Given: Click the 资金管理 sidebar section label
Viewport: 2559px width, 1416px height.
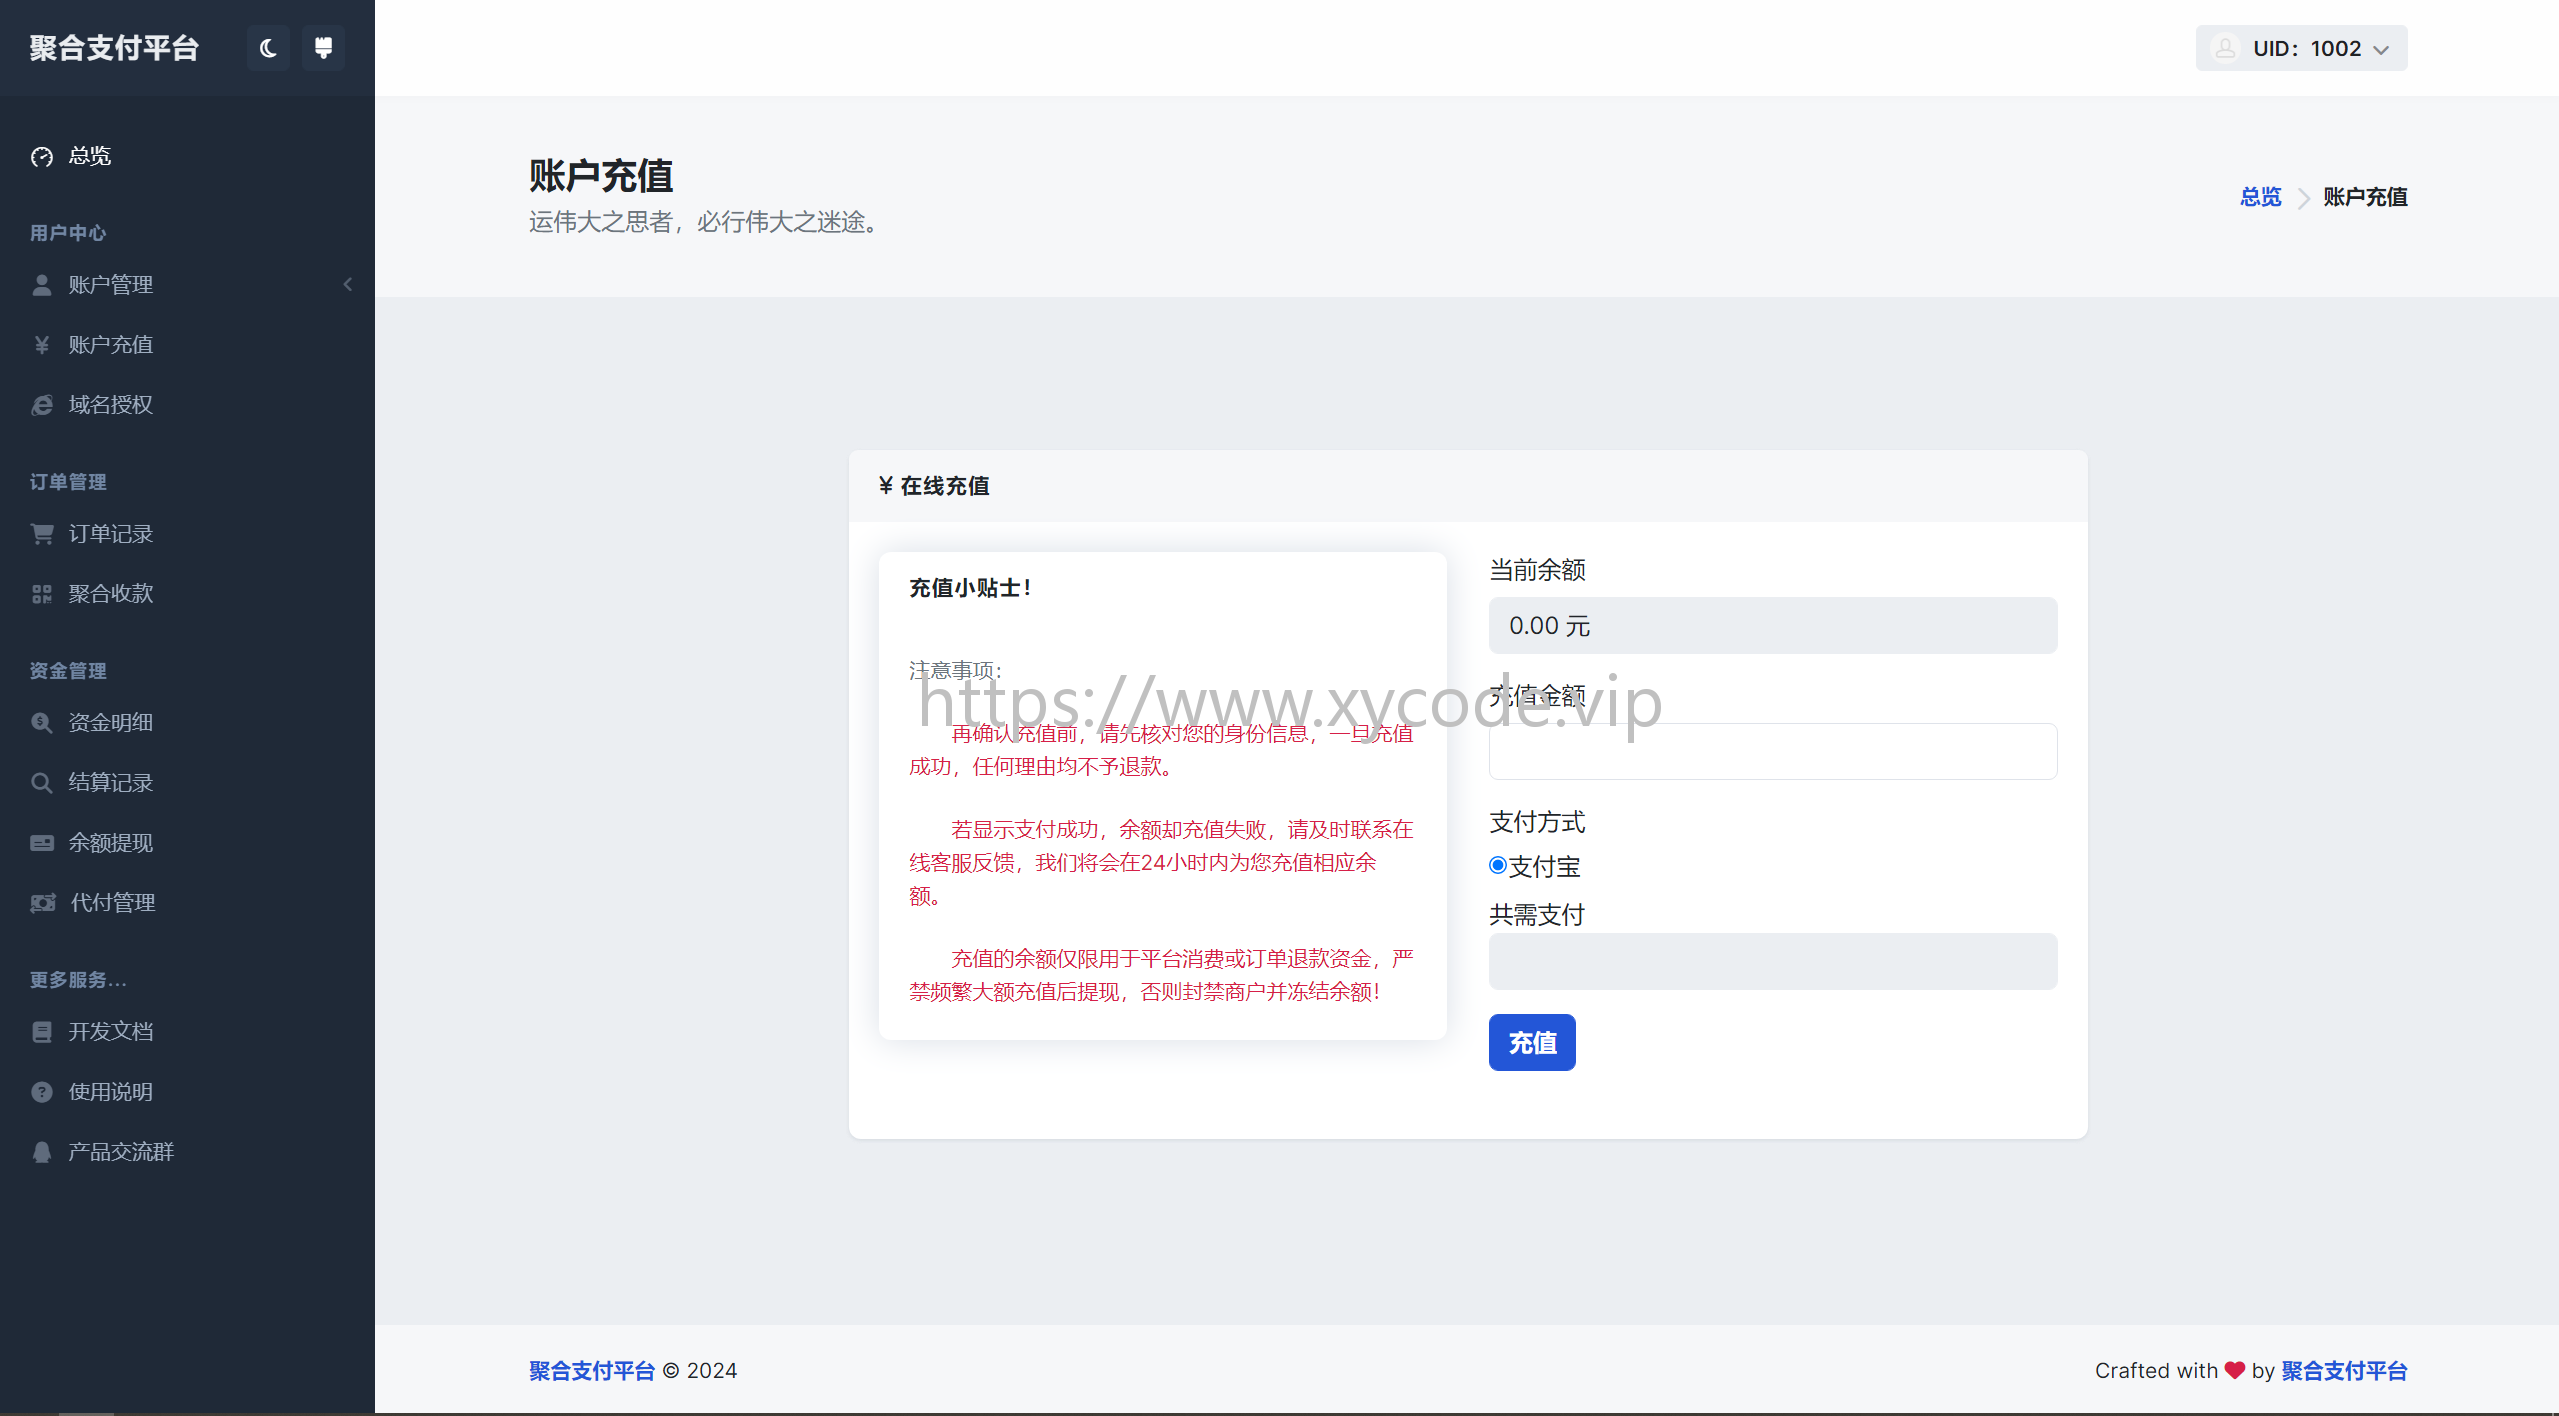Looking at the screenshot, I should click(x=68, y=671).
